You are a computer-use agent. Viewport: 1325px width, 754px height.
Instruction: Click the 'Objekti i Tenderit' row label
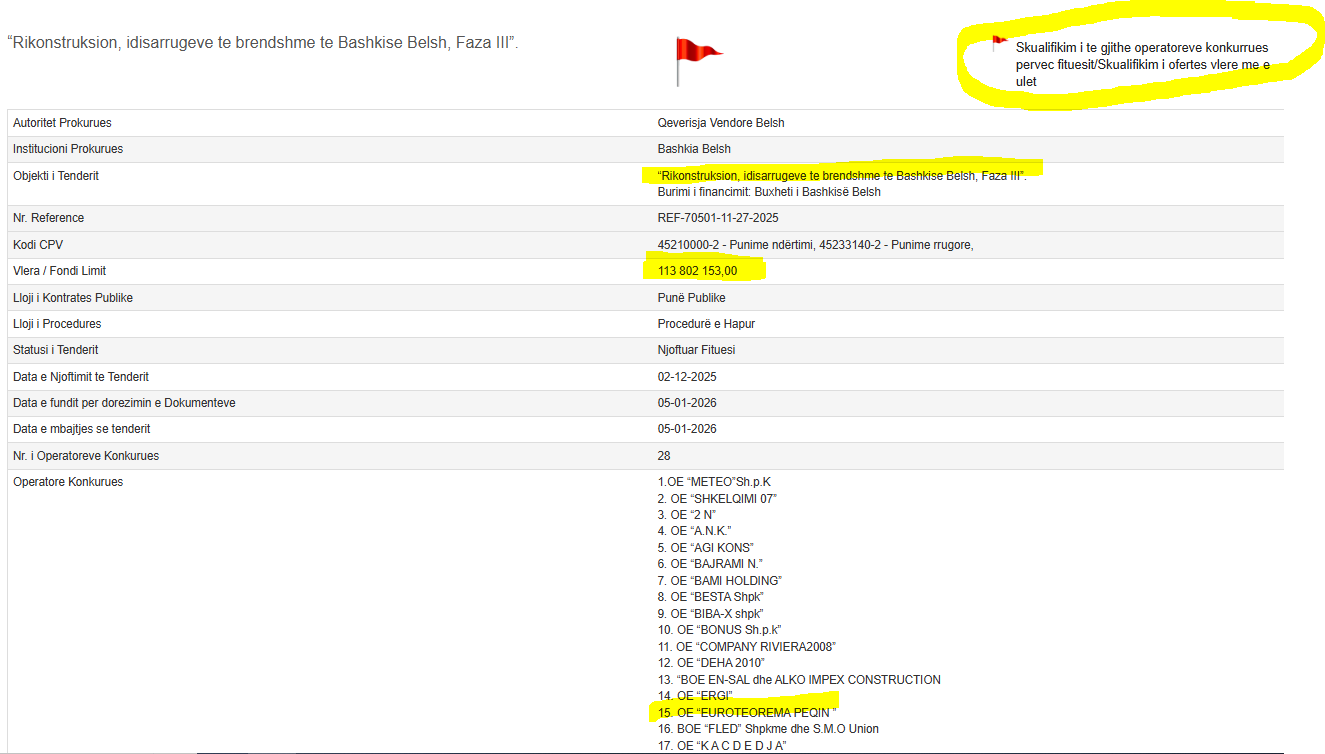pos(56,176)
